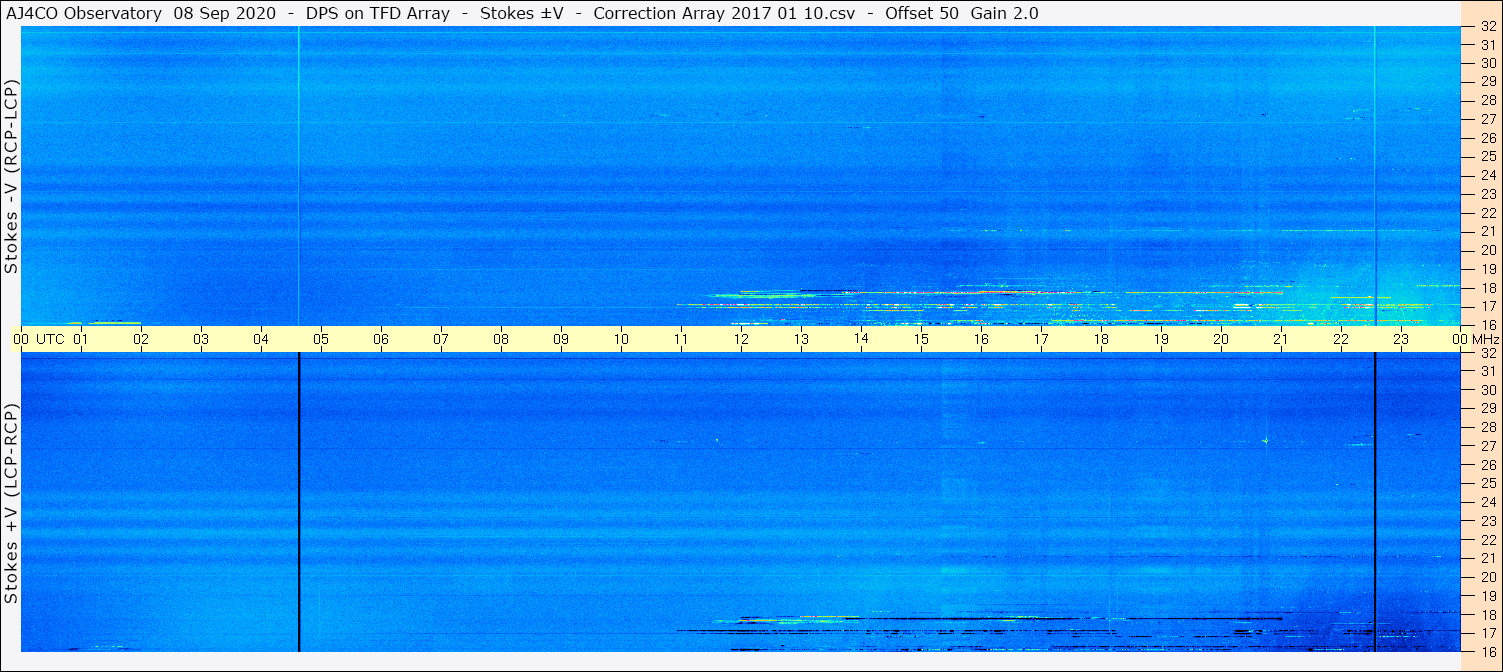The width and height of the screenshot is (1503, 672).
Task: Click the 07 hour mark on the time axis
Action: pyautogui.click(x=441, y=339)
